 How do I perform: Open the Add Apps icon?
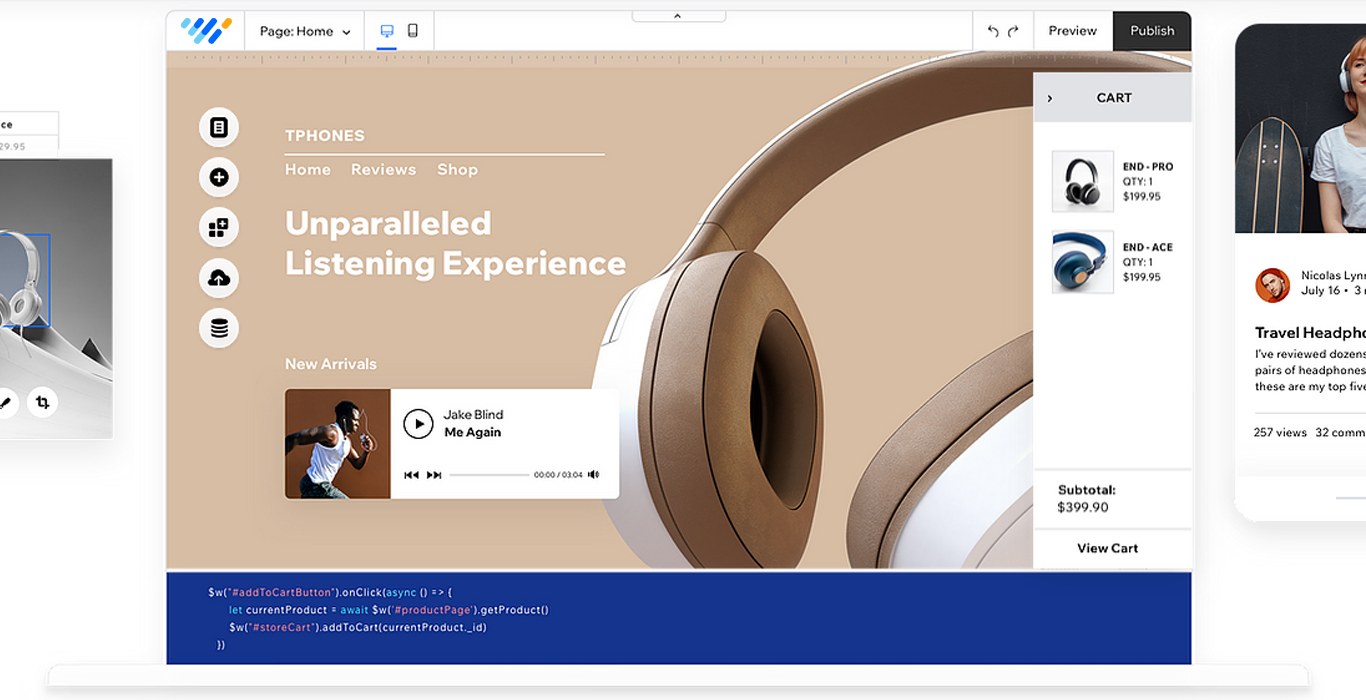(219, 228)
